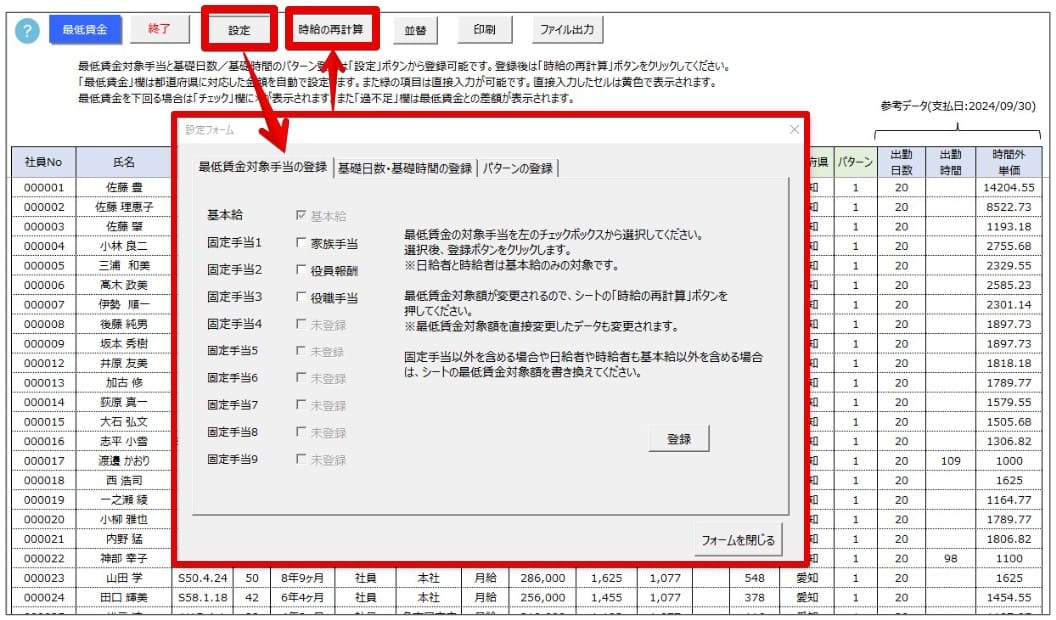Click the 未登録 checkbox for 固定手当5
This screenshot has height=620, width=1056.
tap(301, 351)
